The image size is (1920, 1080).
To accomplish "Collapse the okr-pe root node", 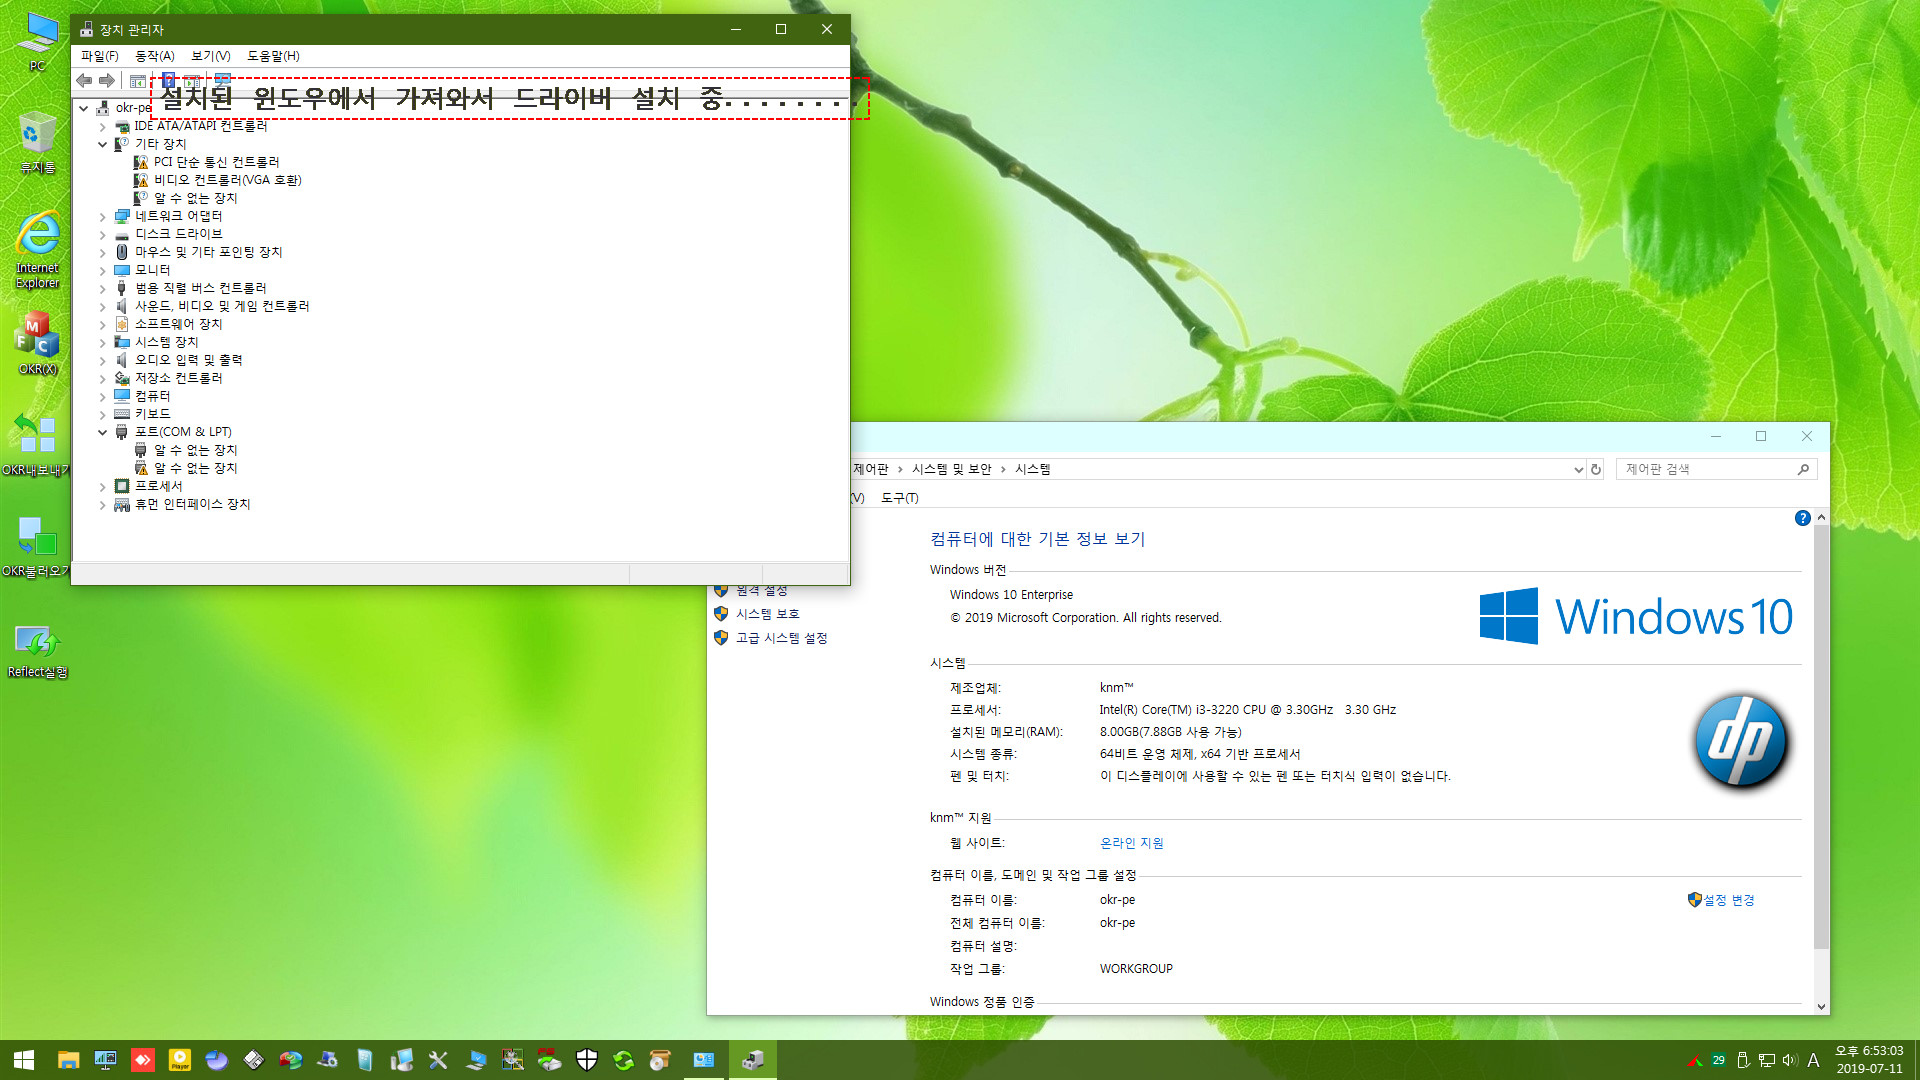I will point(84,108).
